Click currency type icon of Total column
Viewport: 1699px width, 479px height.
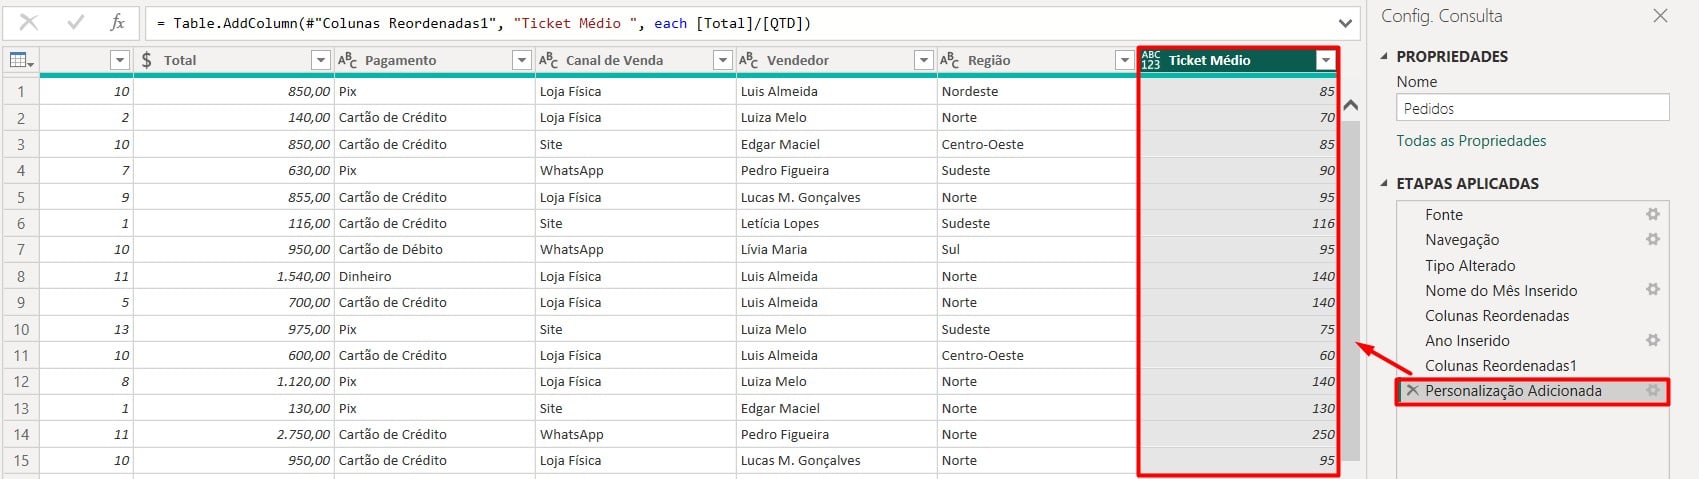point(147,60)
